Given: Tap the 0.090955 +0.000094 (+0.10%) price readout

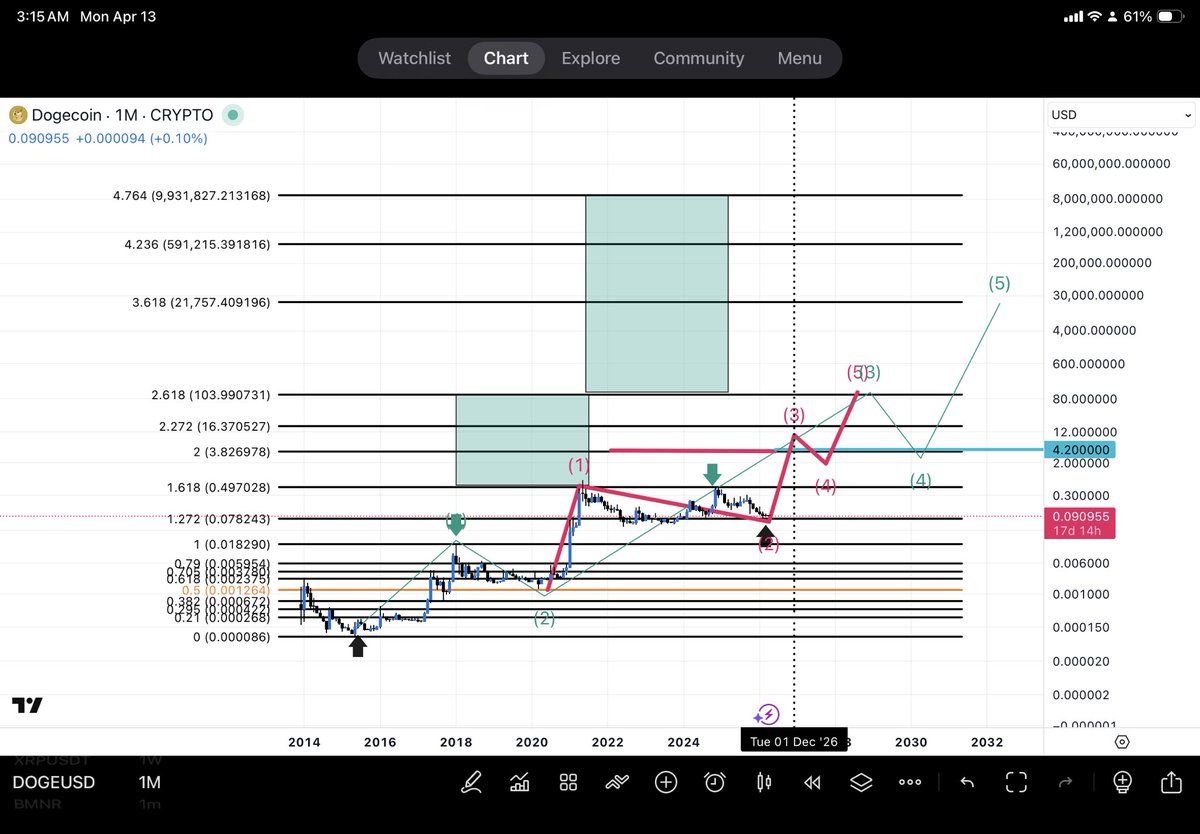Looking at the screenshot, I should [x=108, y=138].
